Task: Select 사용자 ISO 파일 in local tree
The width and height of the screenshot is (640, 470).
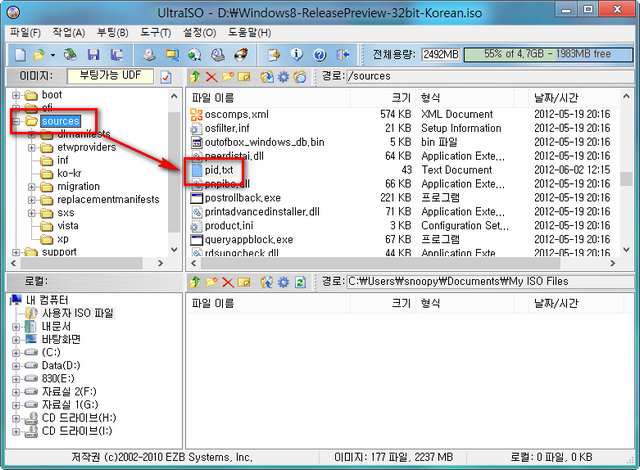Action: 78,313
